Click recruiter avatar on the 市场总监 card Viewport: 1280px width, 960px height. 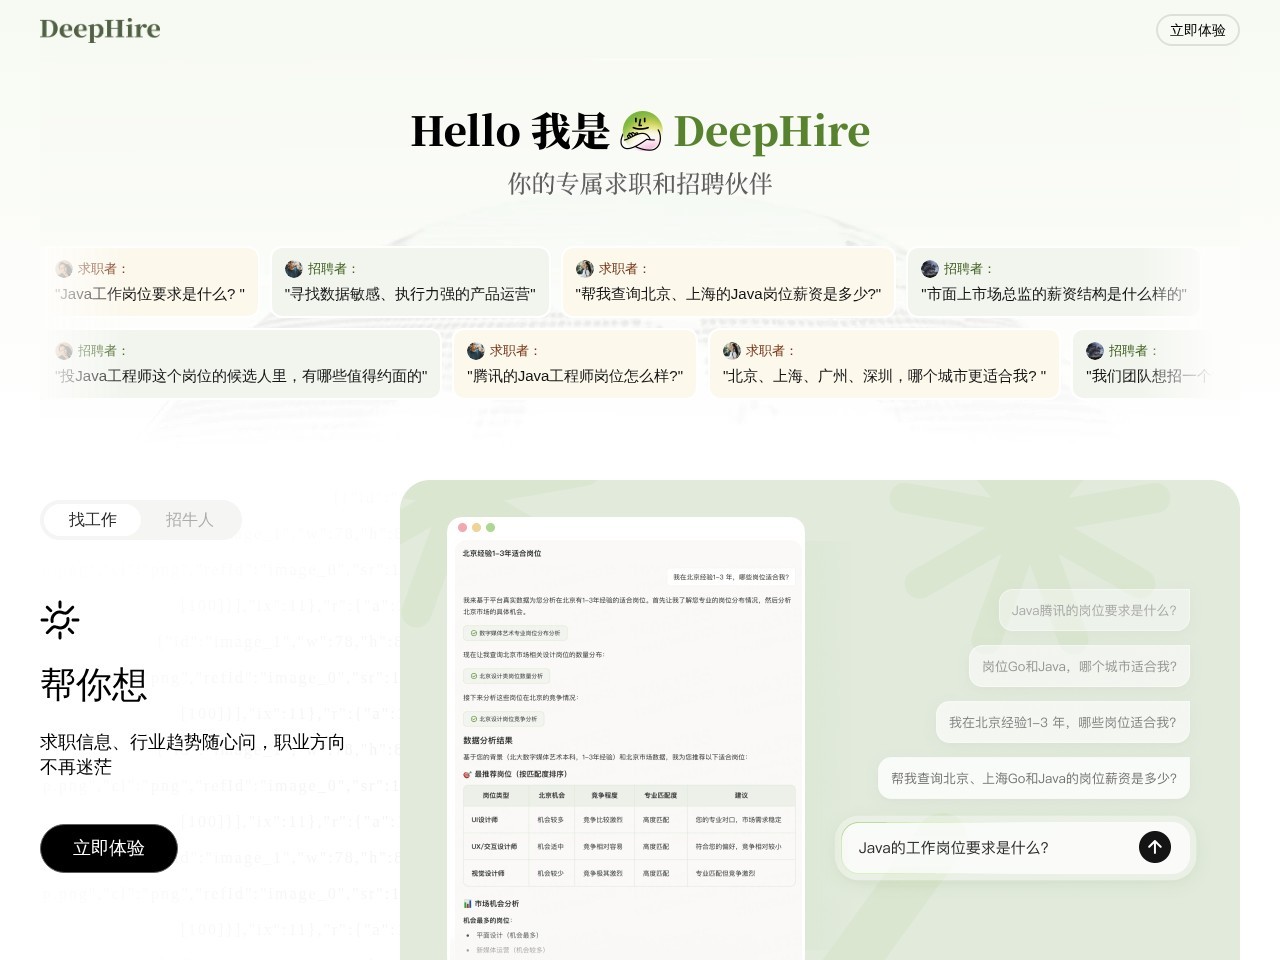pos(930,269)
